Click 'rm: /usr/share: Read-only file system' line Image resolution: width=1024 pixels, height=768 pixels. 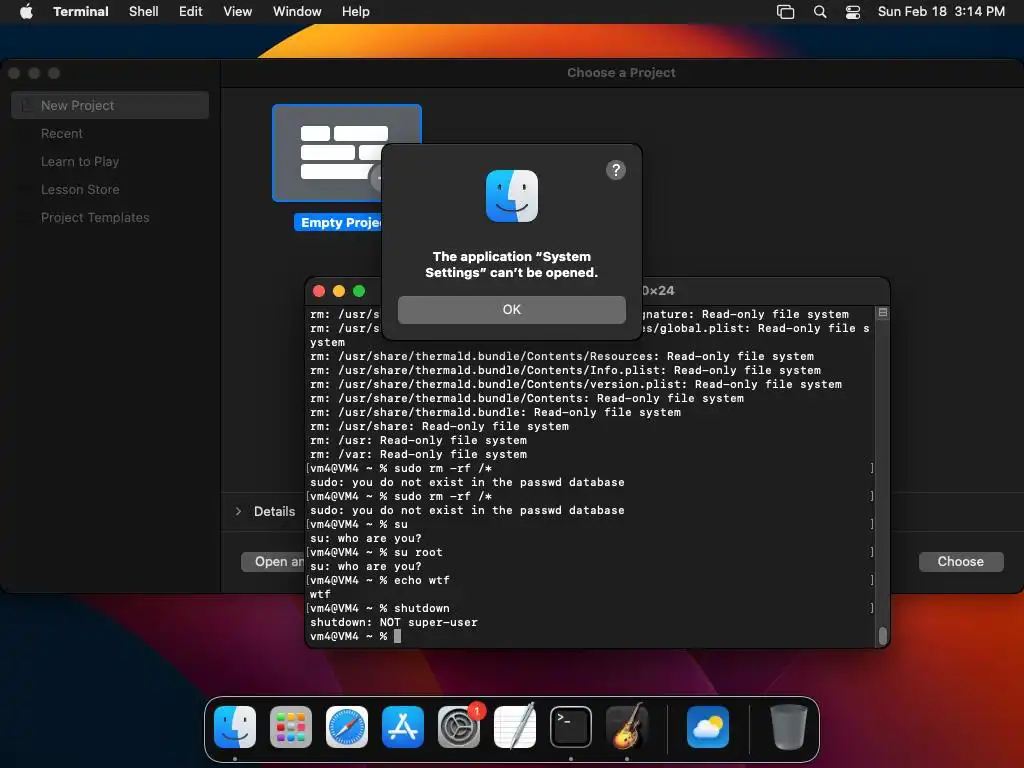440,426
